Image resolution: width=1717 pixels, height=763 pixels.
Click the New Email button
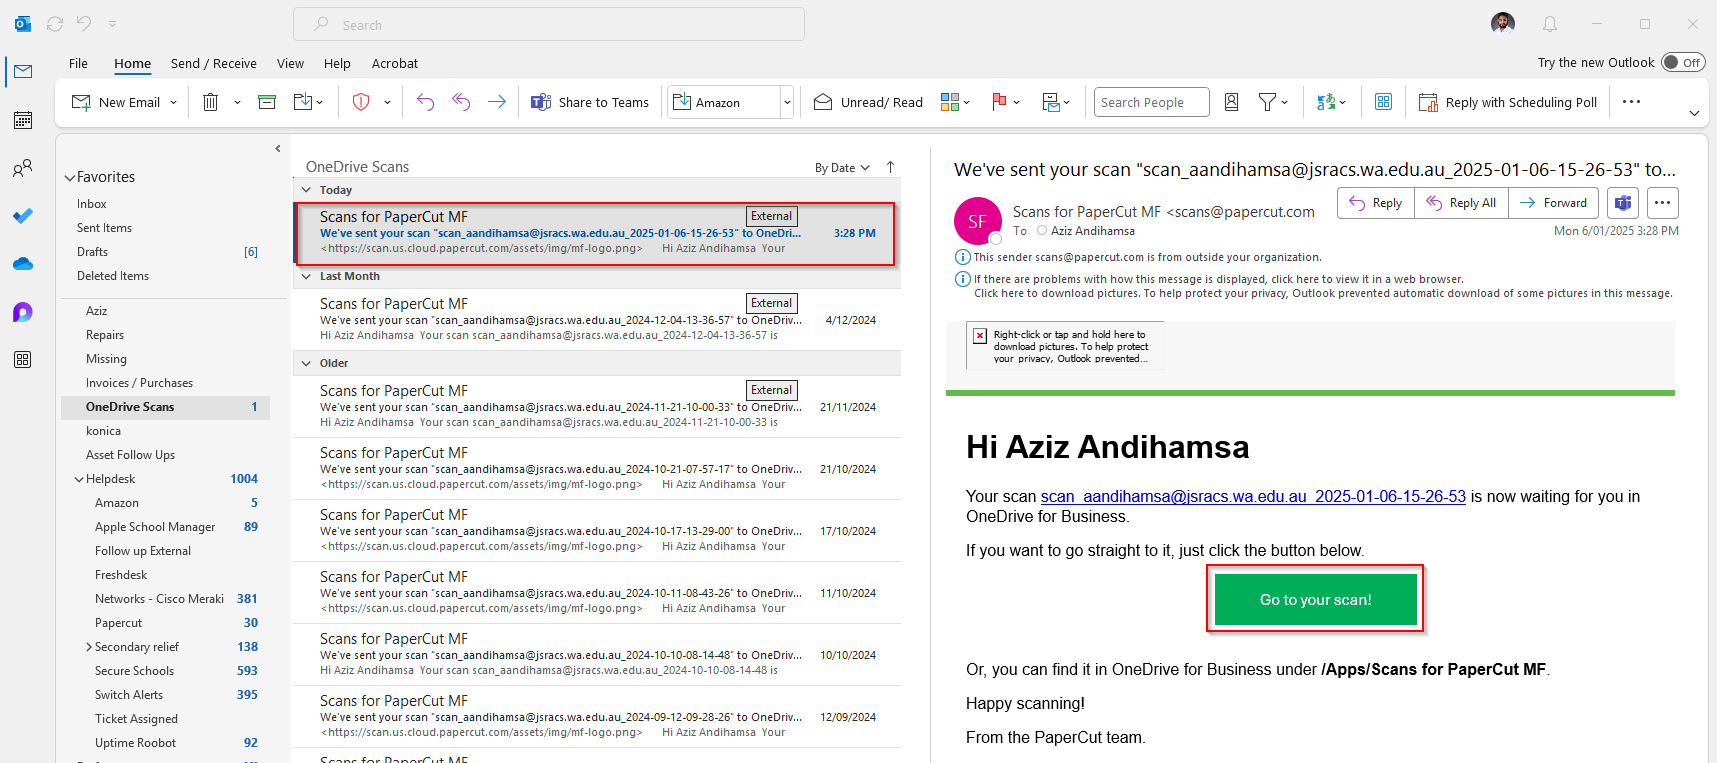coord(116,102)
